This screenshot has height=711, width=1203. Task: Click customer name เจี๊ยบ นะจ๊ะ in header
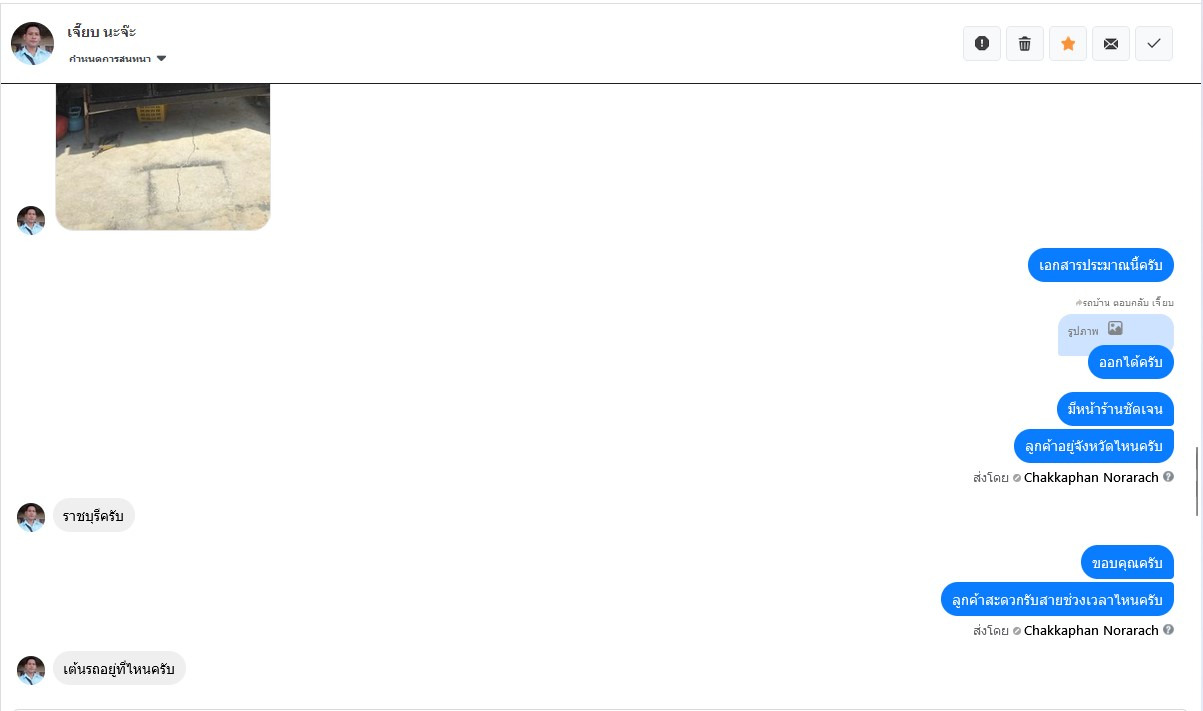pyautogui.click(x=102, y=31)
